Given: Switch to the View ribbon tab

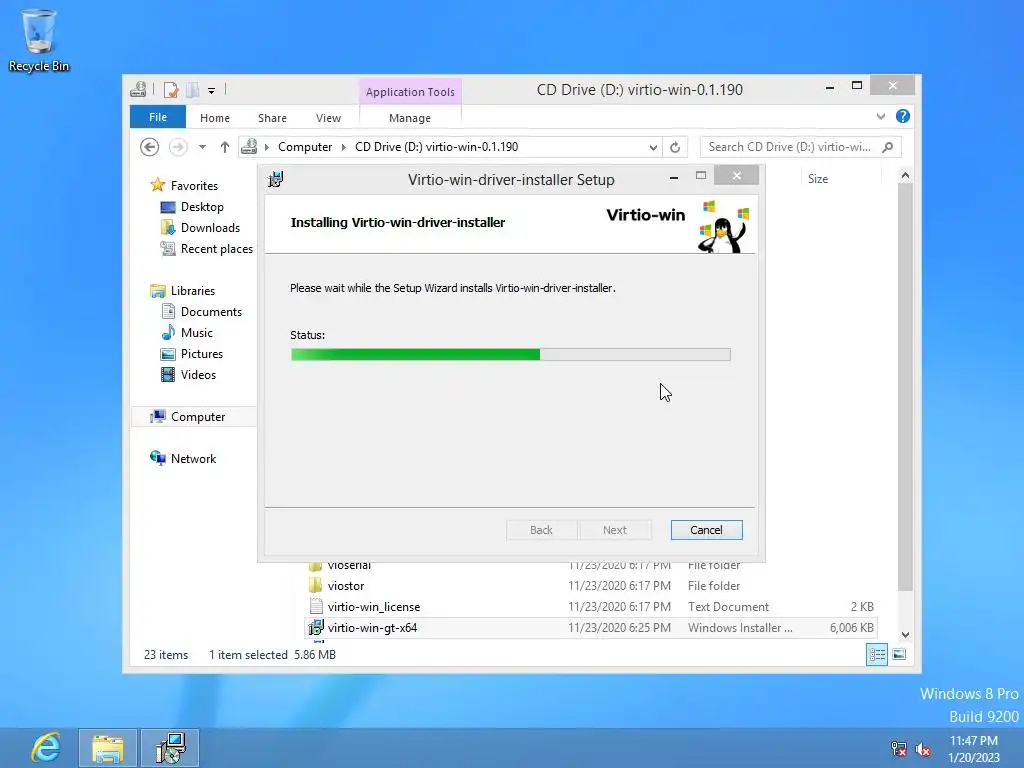Looking at the screenshot, I should click(x=328, y=118).
